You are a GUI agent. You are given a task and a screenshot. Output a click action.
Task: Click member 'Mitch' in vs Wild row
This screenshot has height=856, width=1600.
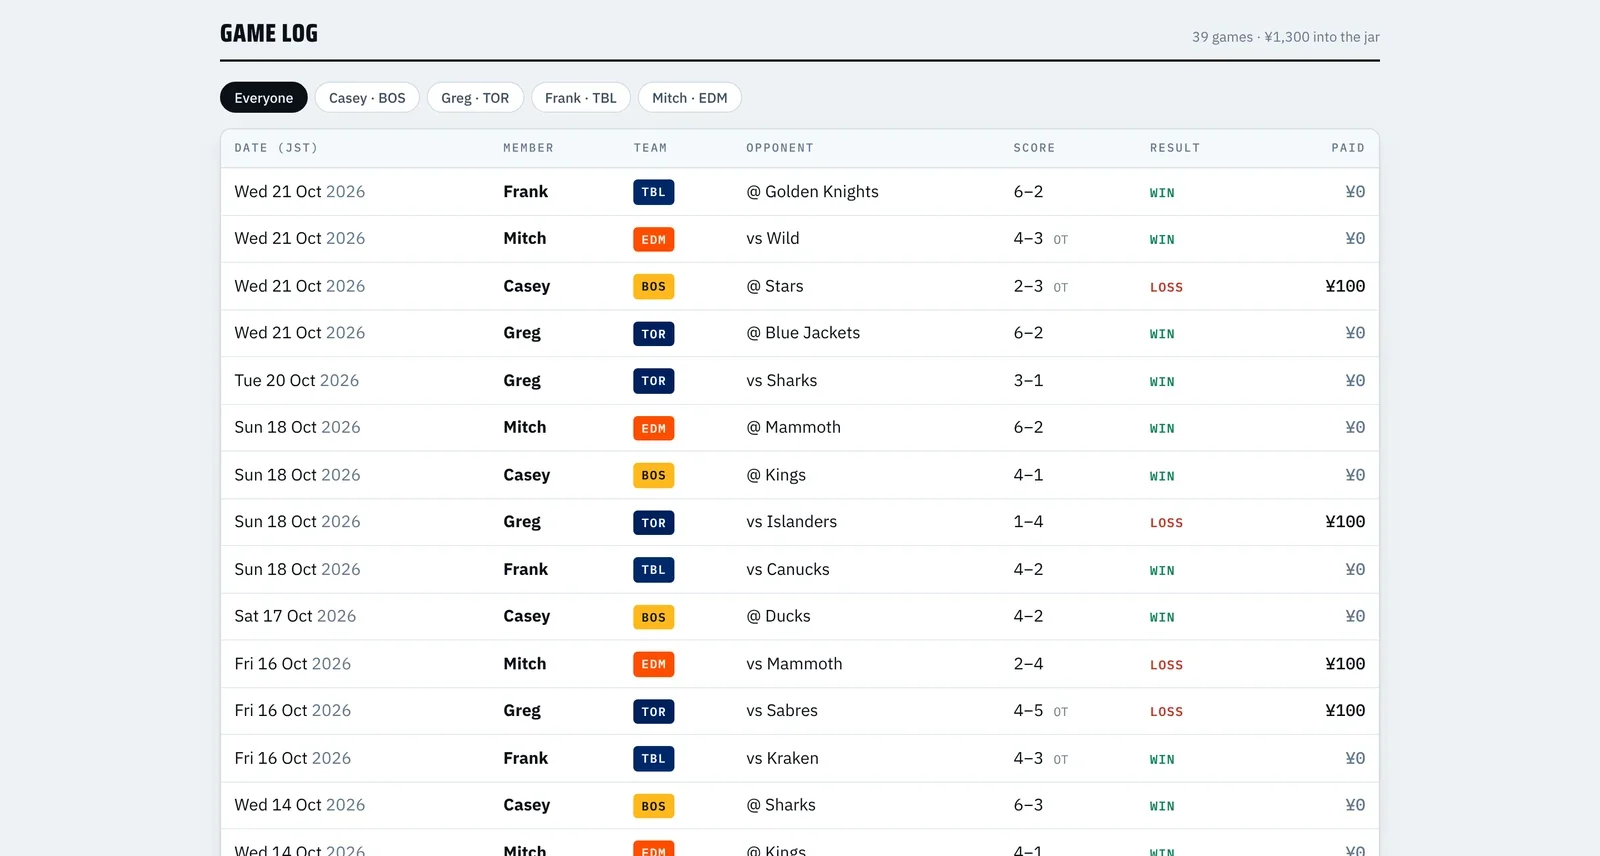click(525, 239)
